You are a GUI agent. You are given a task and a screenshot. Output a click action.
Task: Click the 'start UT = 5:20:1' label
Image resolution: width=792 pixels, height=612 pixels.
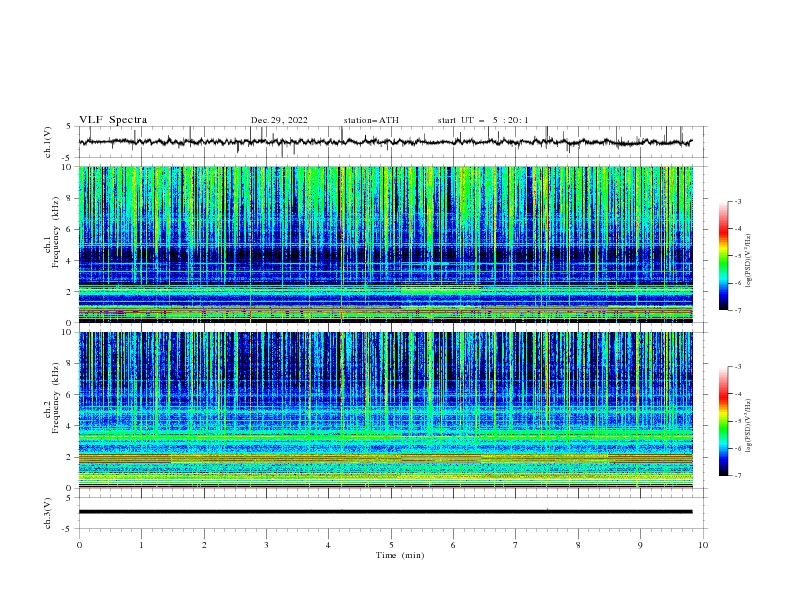[x=482, y=120]
